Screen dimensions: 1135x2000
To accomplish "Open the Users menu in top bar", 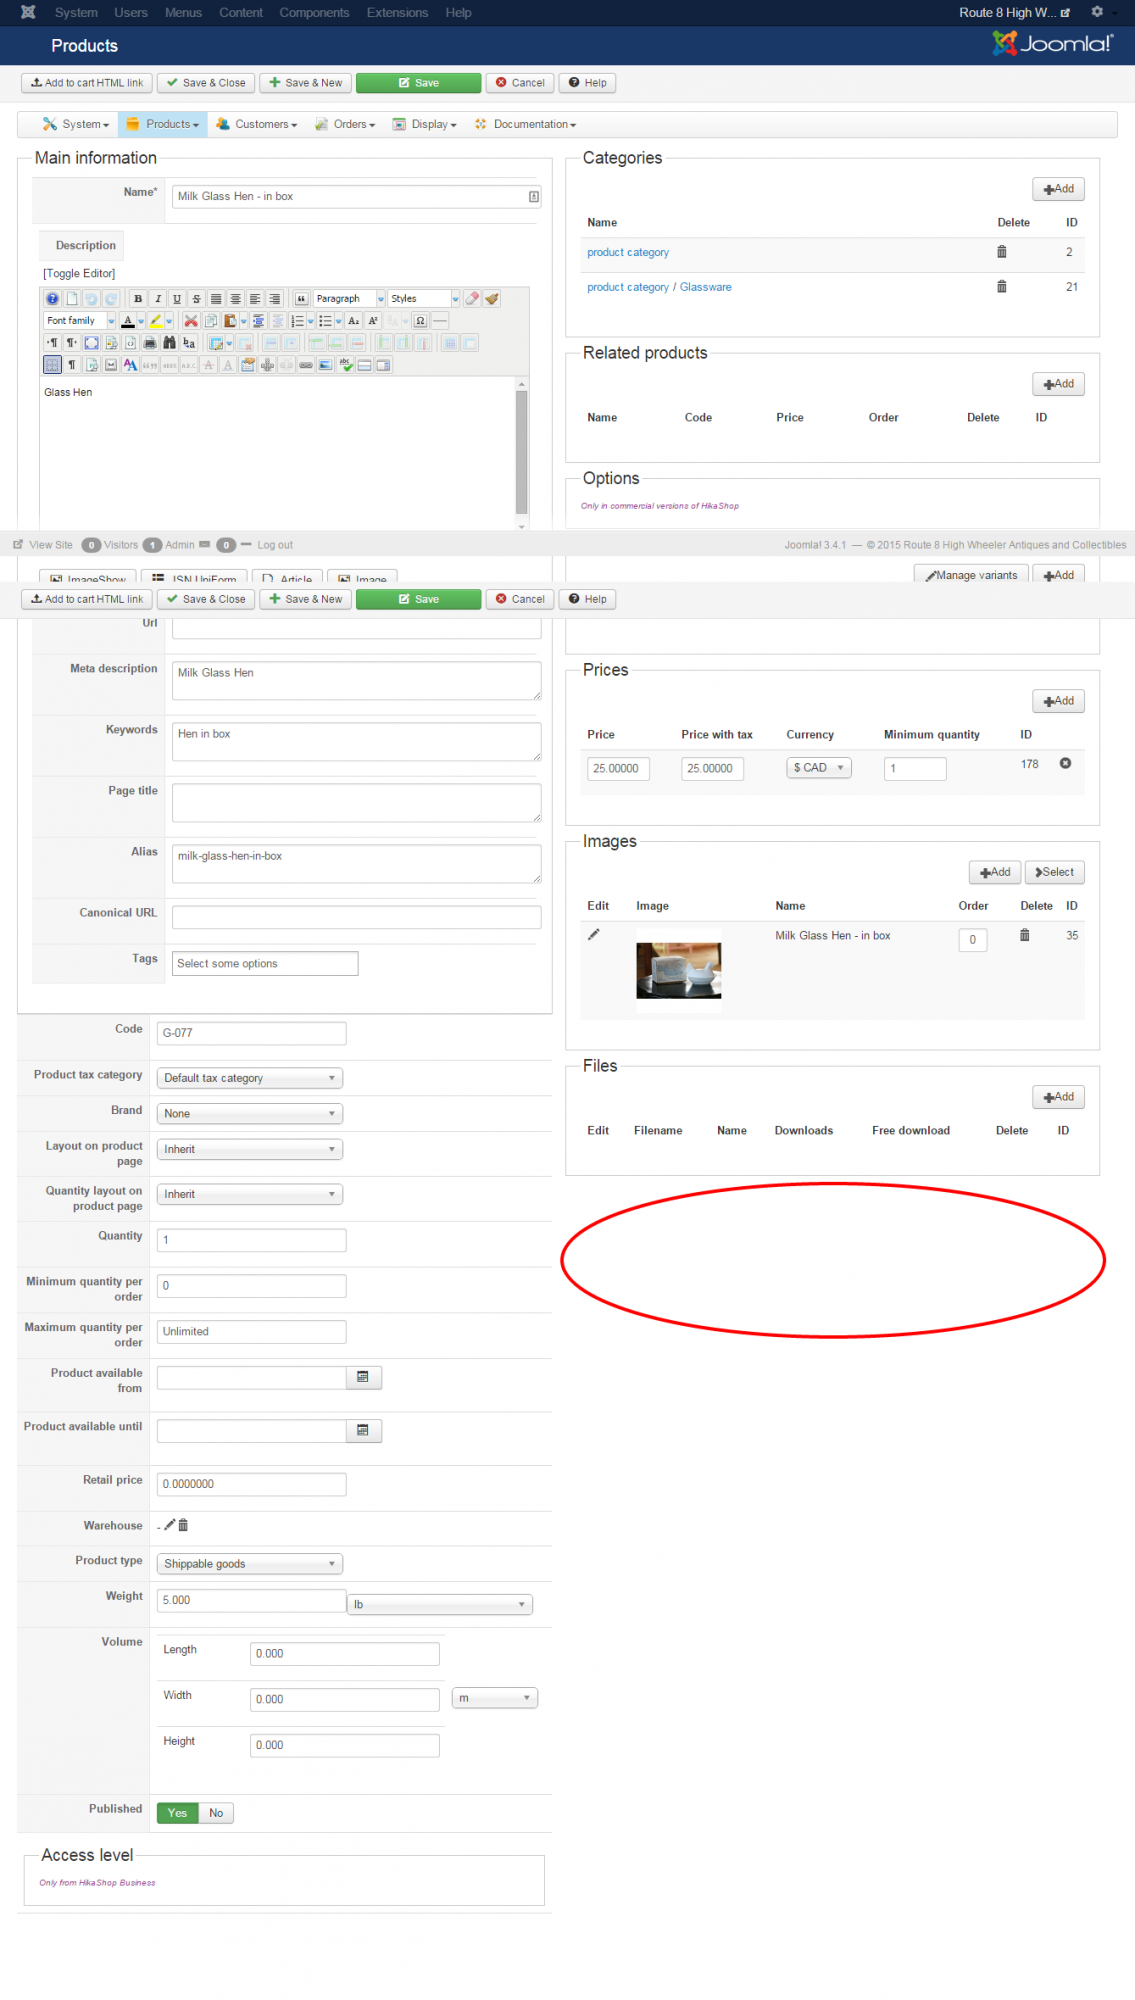I will (131, 12).
